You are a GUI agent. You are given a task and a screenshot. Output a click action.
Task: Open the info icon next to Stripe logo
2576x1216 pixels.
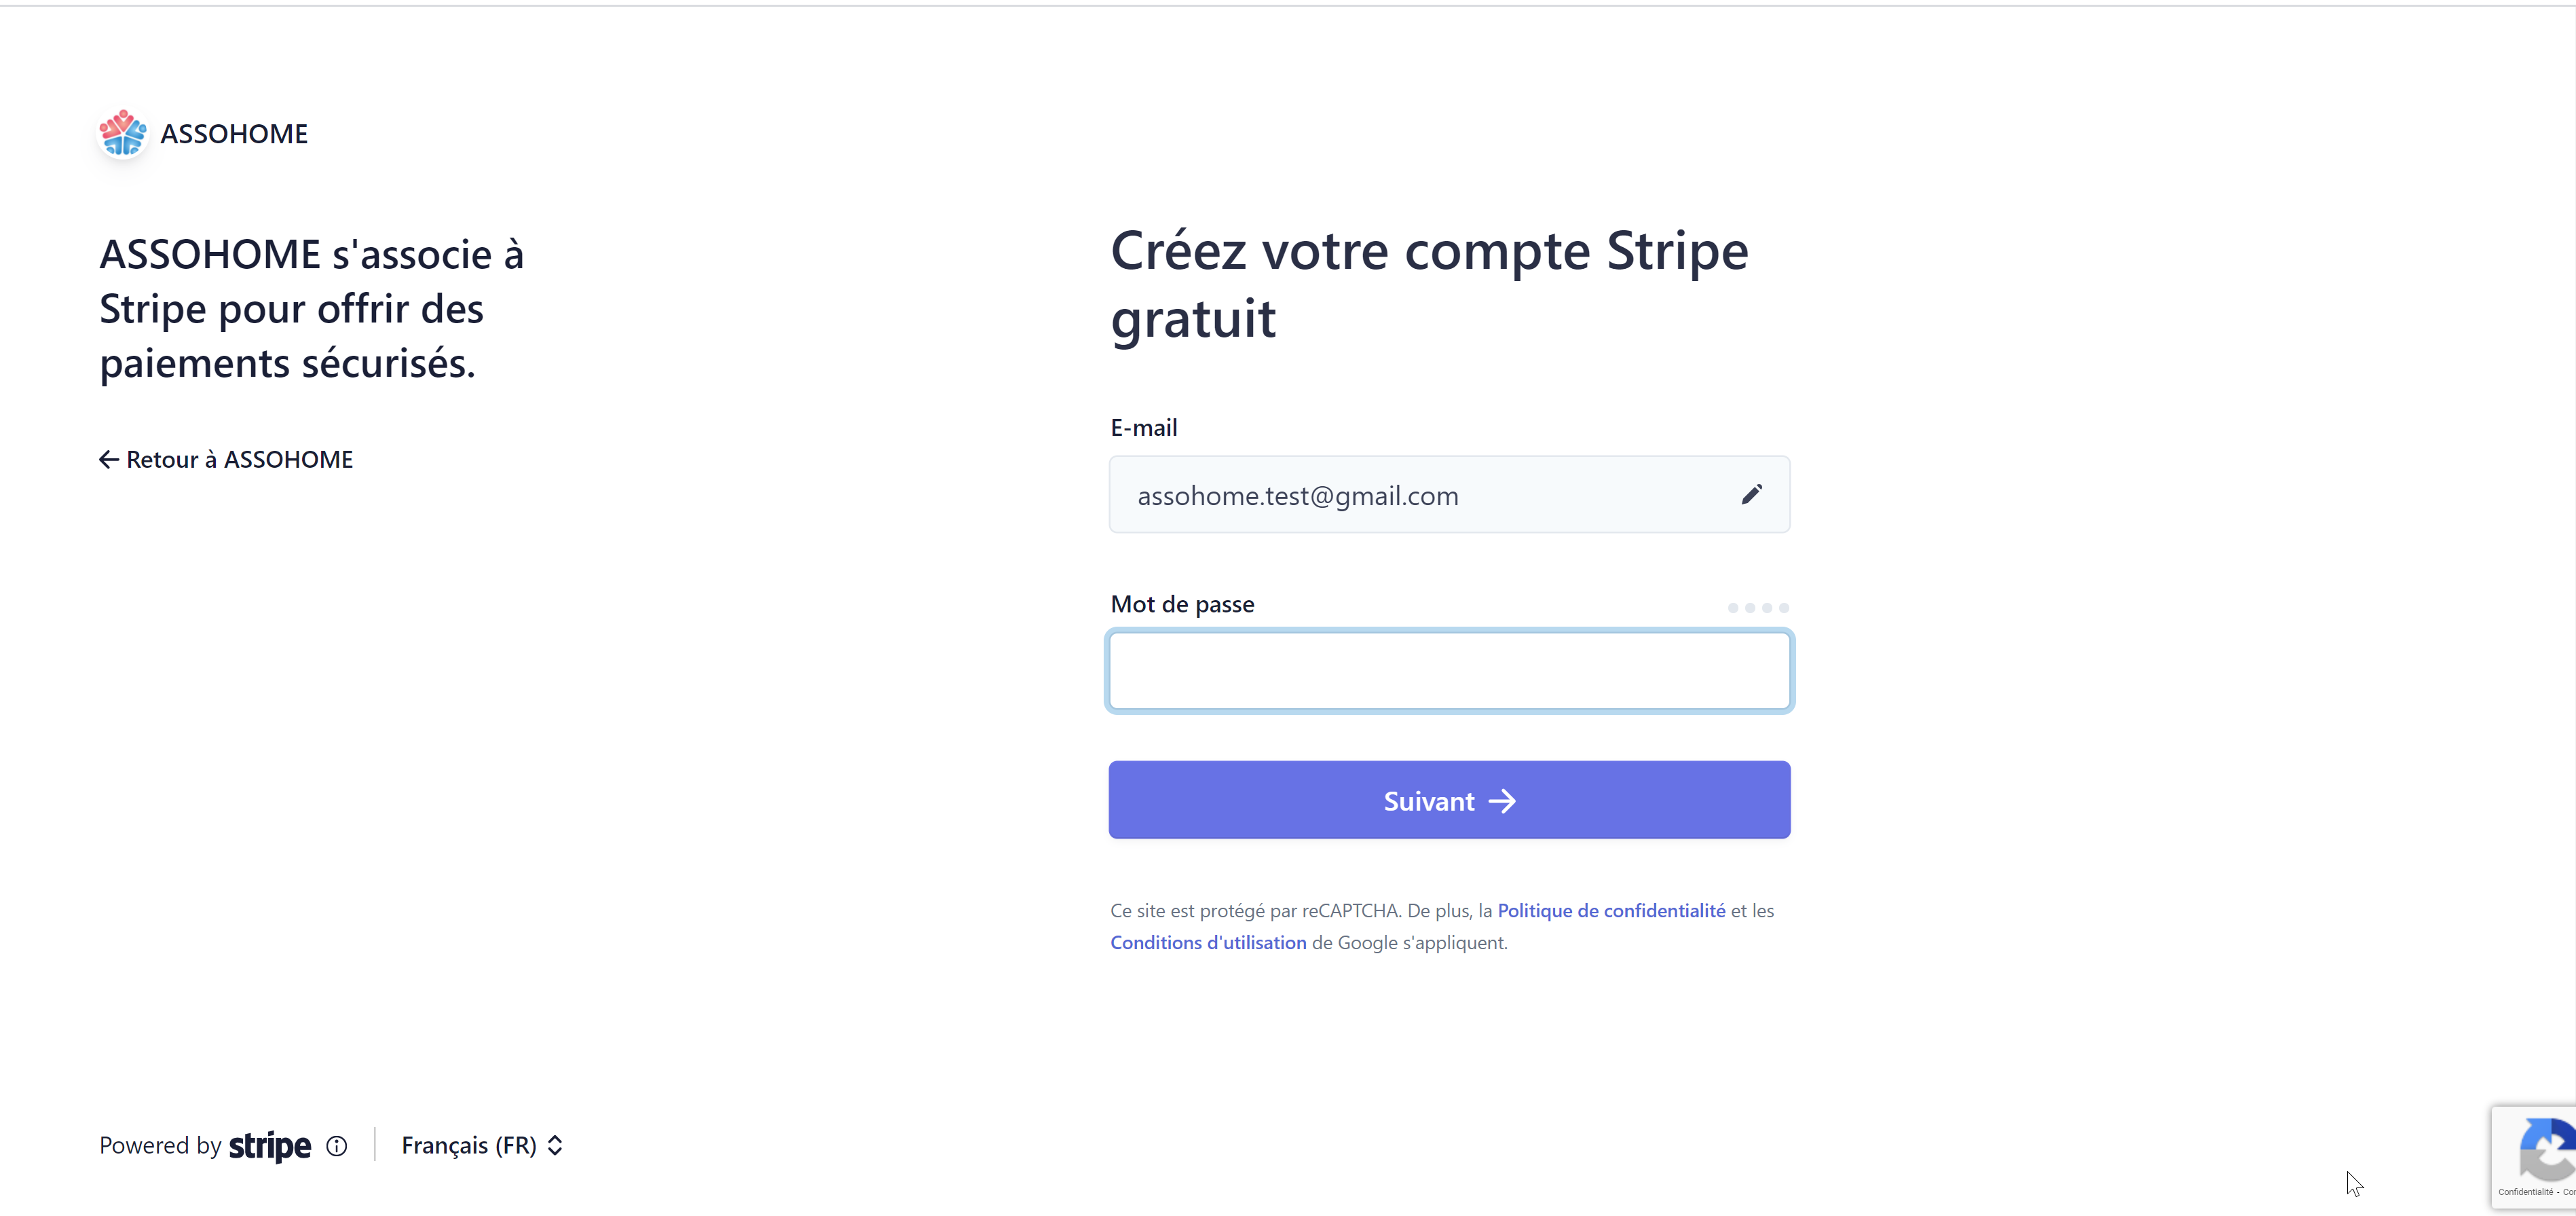337,1146
